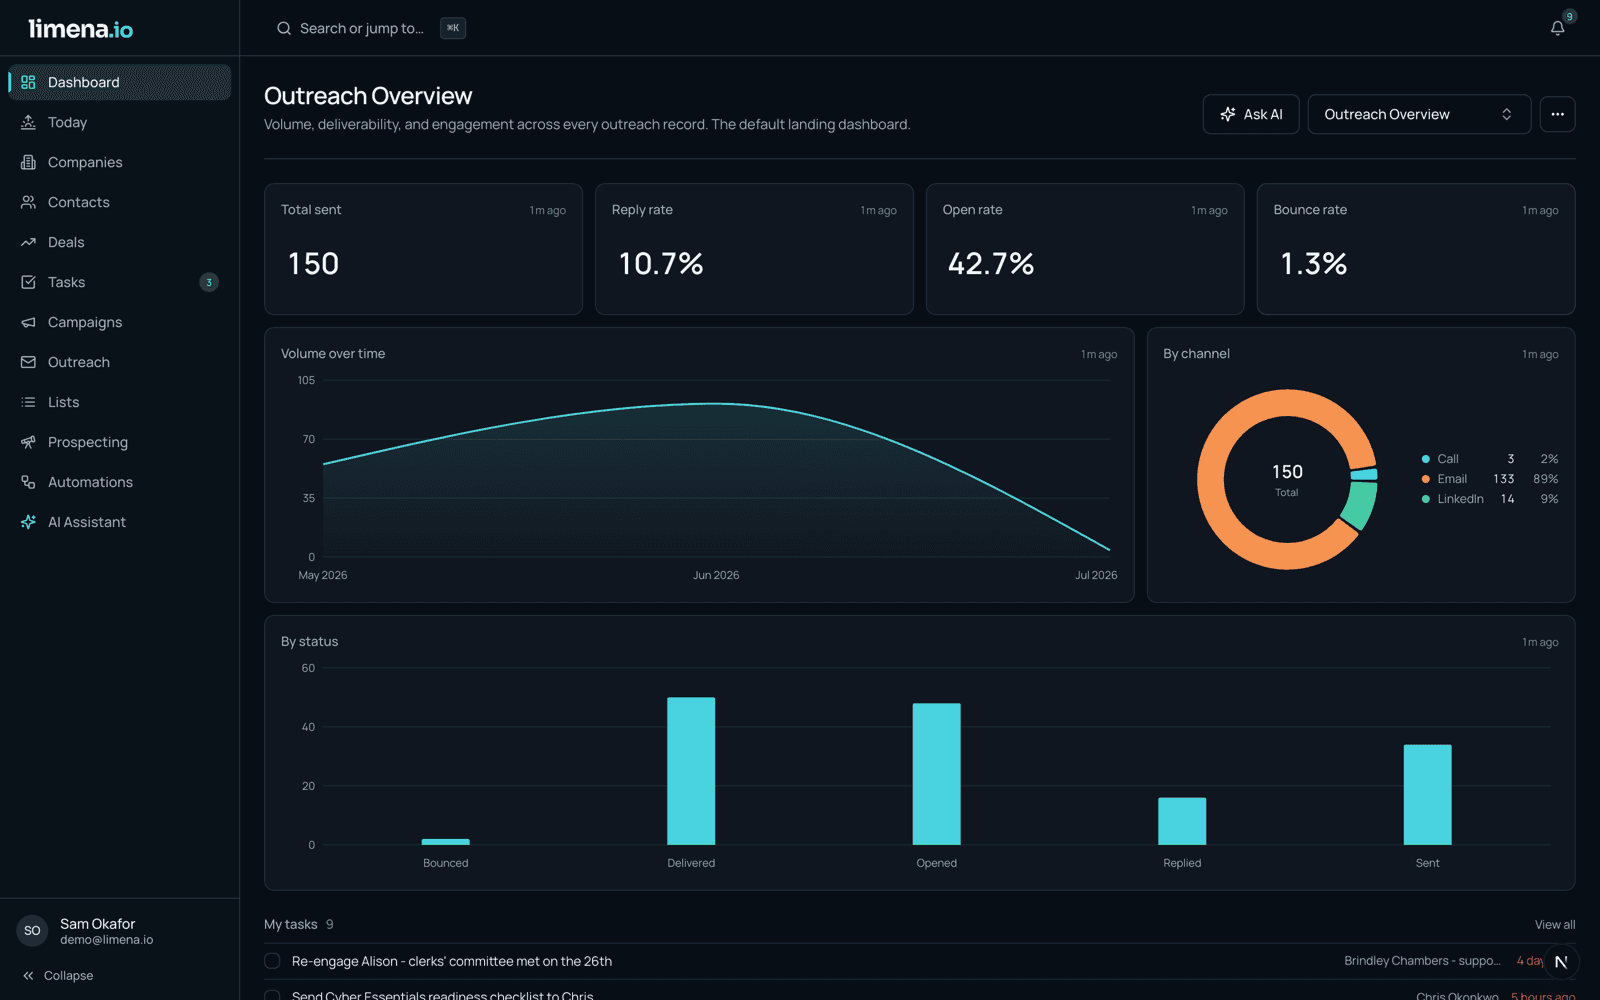Click the LinkedIn legend color dot

point(1425,499)
